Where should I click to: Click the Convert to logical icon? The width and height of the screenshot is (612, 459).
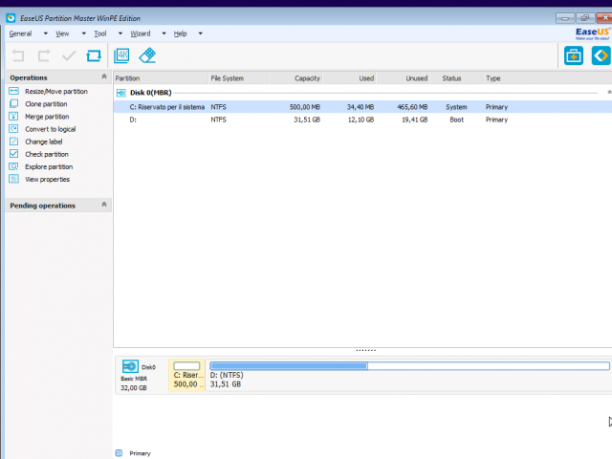14,129
